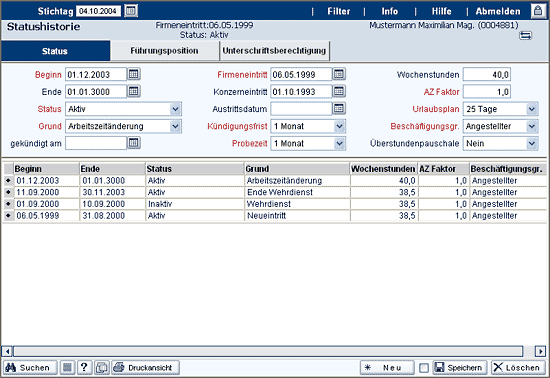Image resolution: width=550 pixels, height=378 pixels.
Task: Click the Beschäftigungsgr. column header
Action: coord(508,169)
